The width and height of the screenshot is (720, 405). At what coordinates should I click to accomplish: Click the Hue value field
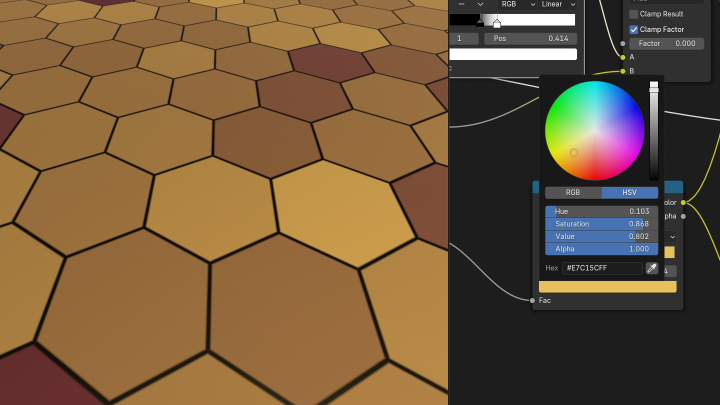601,211
